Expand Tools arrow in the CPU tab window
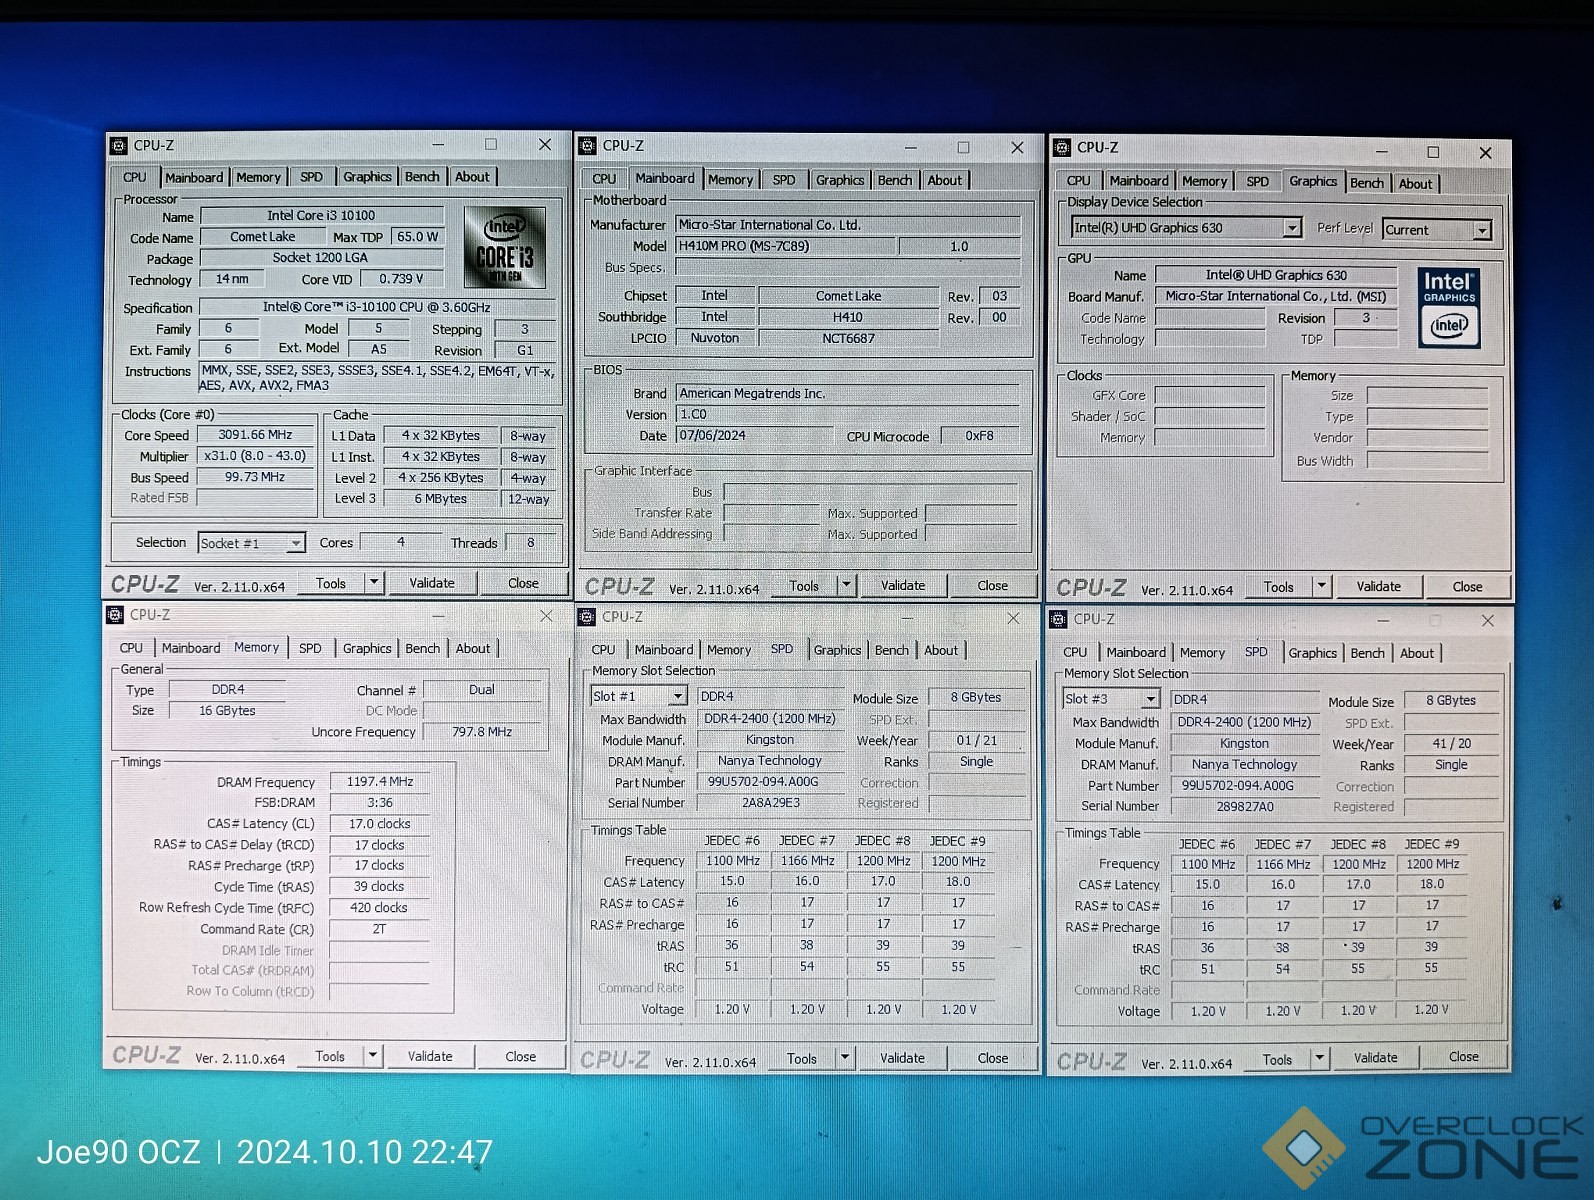The height and width of the screenshot is (1200, 1594). (374, 582)
